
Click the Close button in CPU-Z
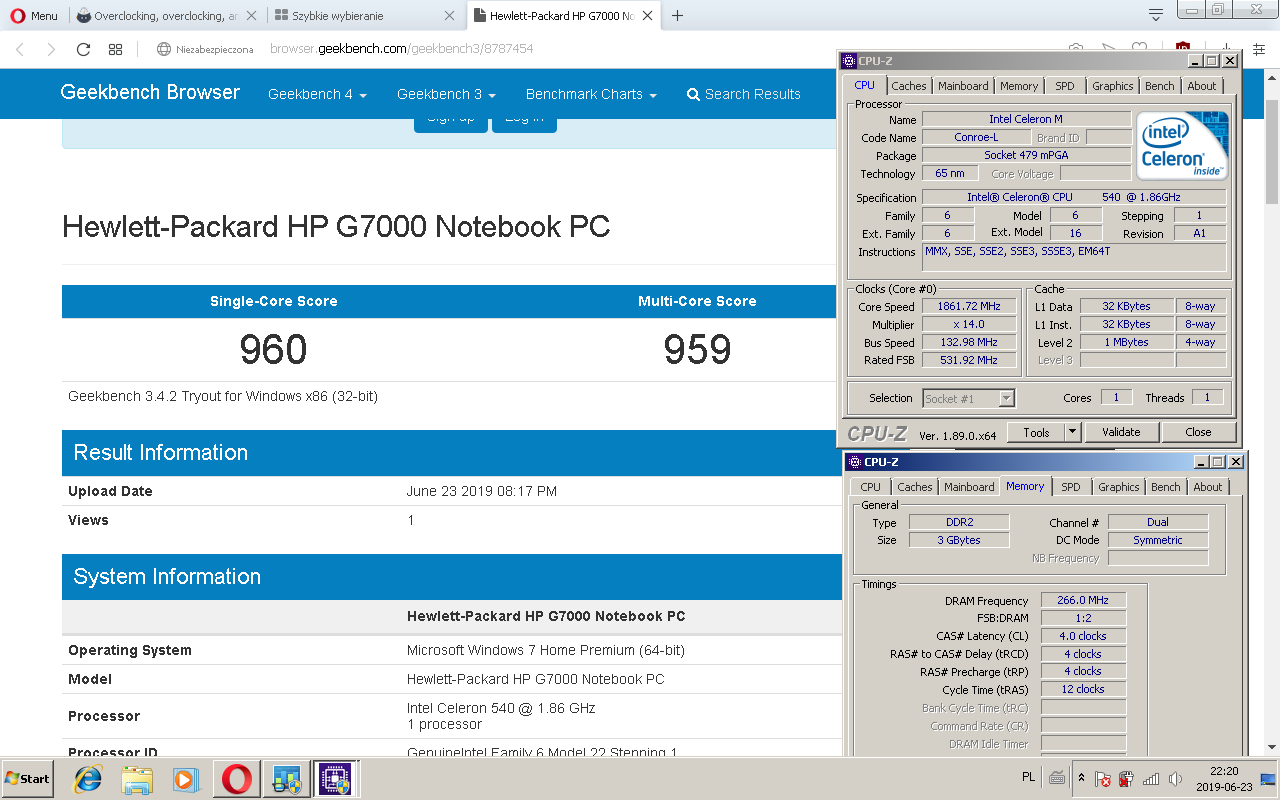[x=1198, y=432]
